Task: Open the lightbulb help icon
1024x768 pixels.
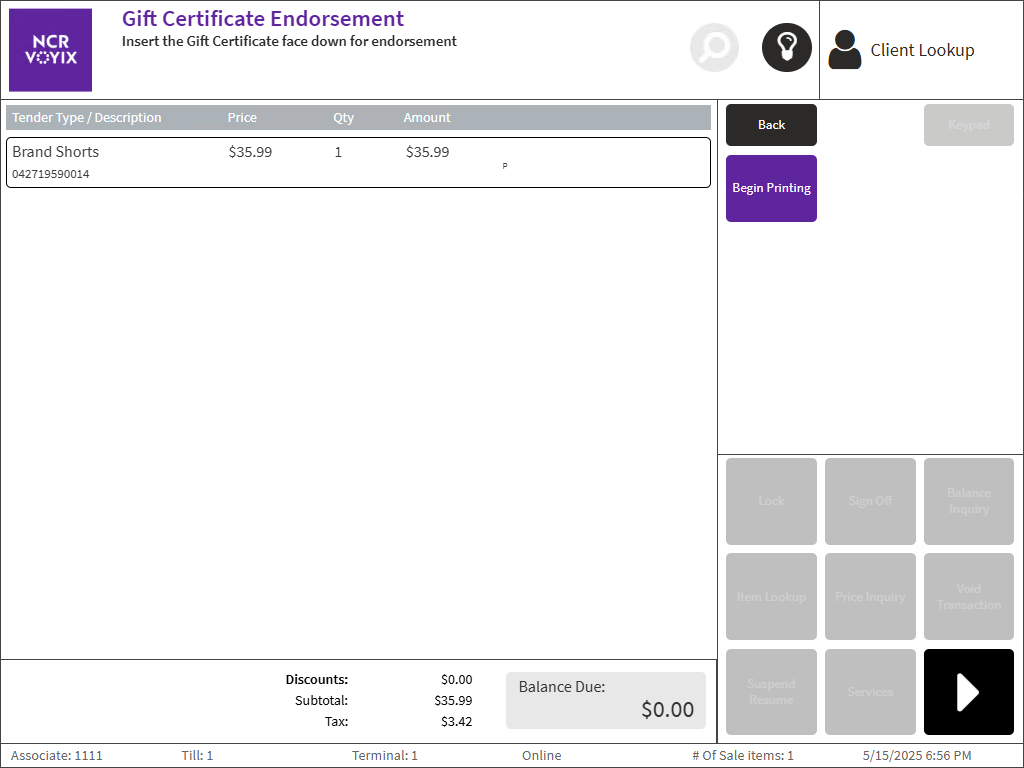Action: 786,48
